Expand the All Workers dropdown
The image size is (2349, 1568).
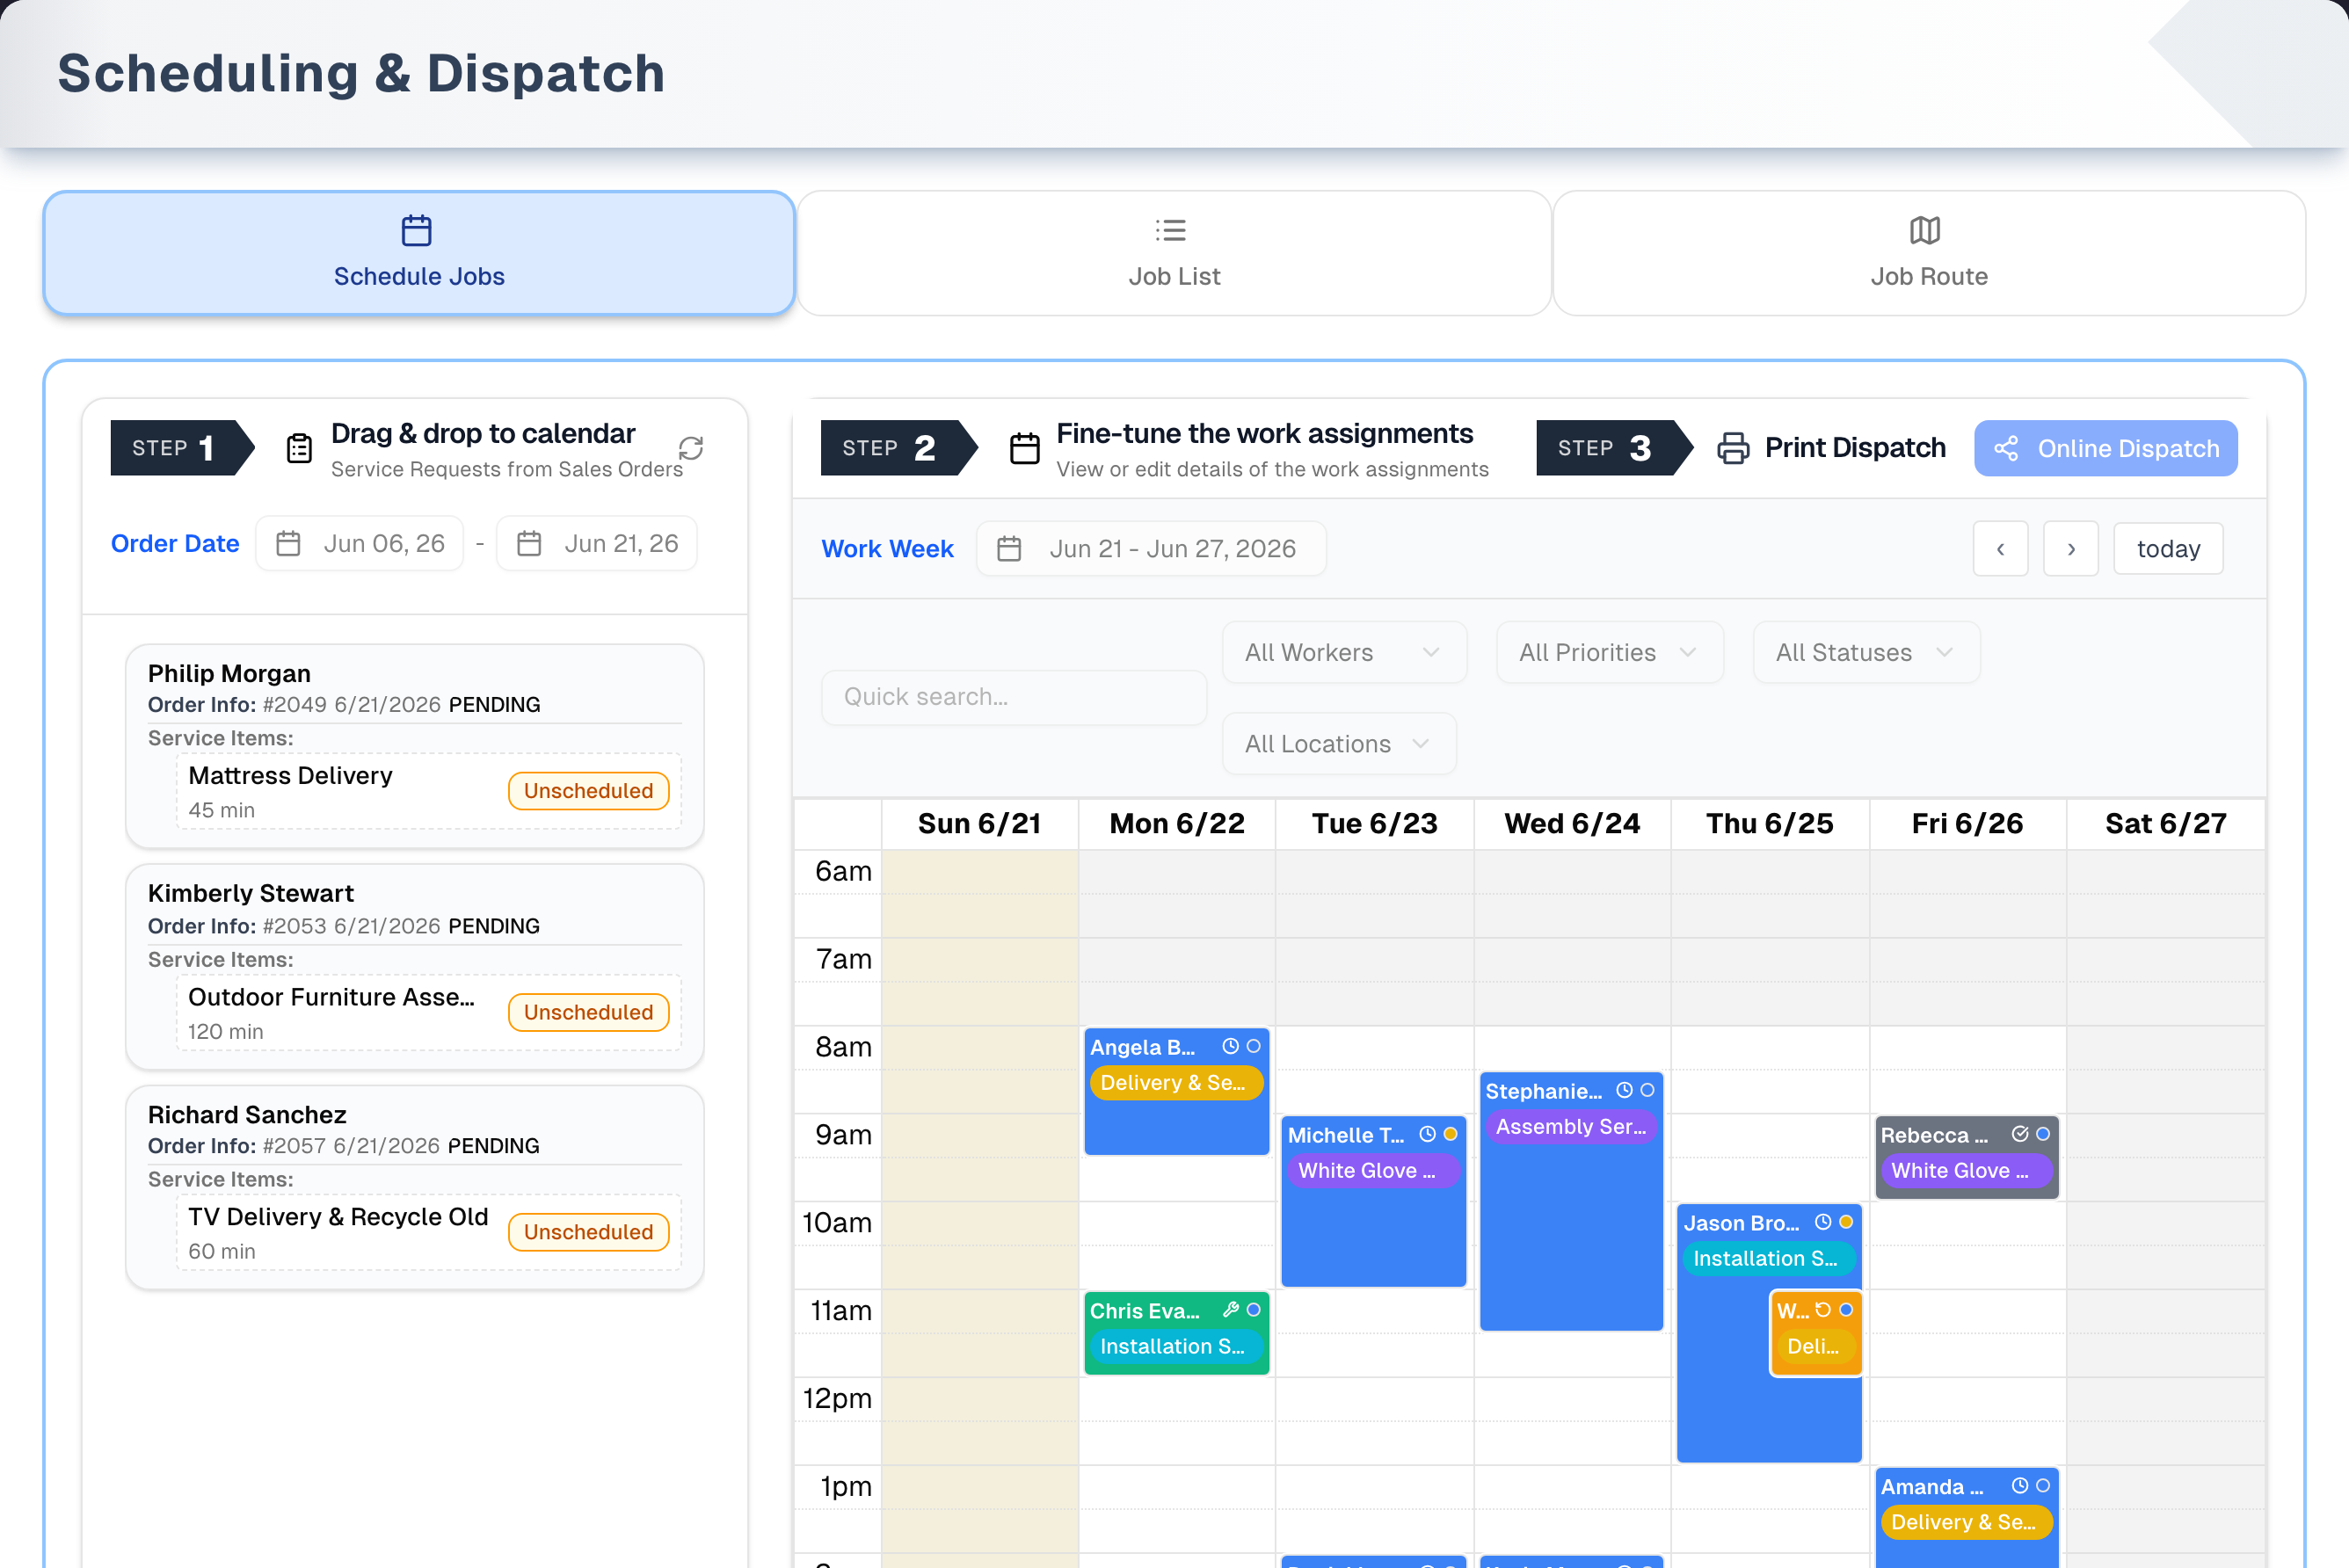pyautogui.click(x=1344, y=653)
